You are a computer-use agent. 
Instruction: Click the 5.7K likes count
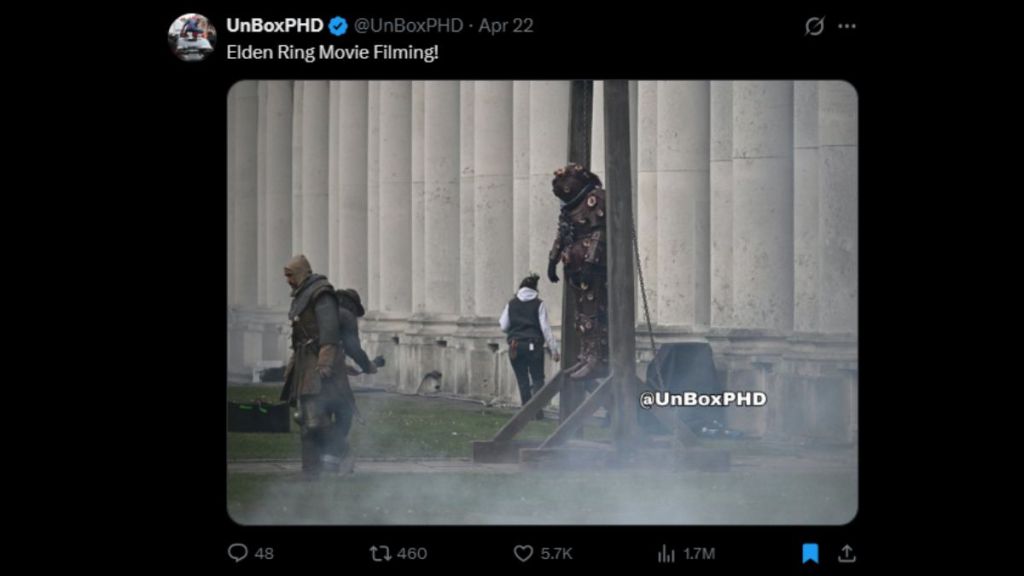(556, 554)
